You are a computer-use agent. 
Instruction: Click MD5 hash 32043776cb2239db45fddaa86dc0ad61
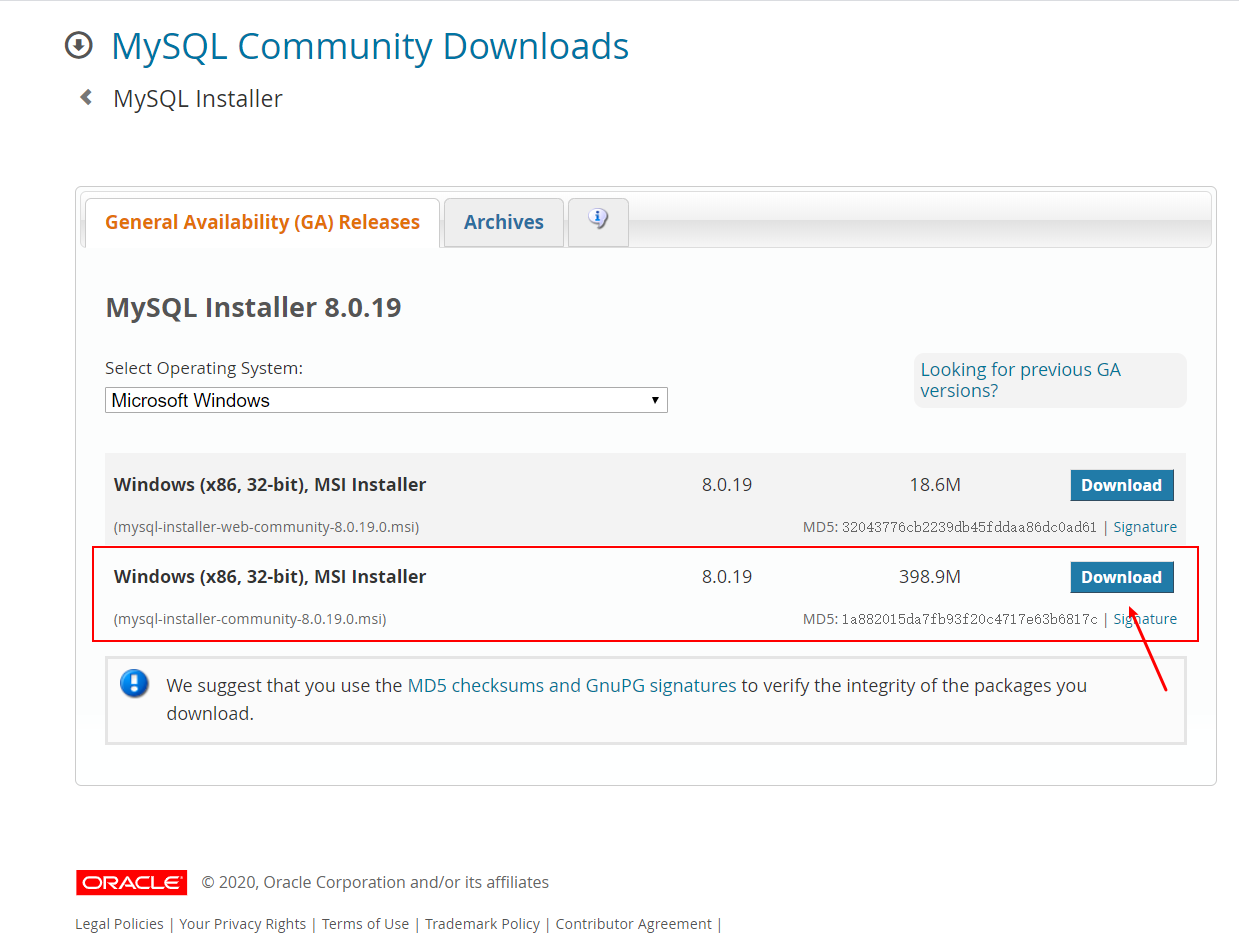click(969, 527)
